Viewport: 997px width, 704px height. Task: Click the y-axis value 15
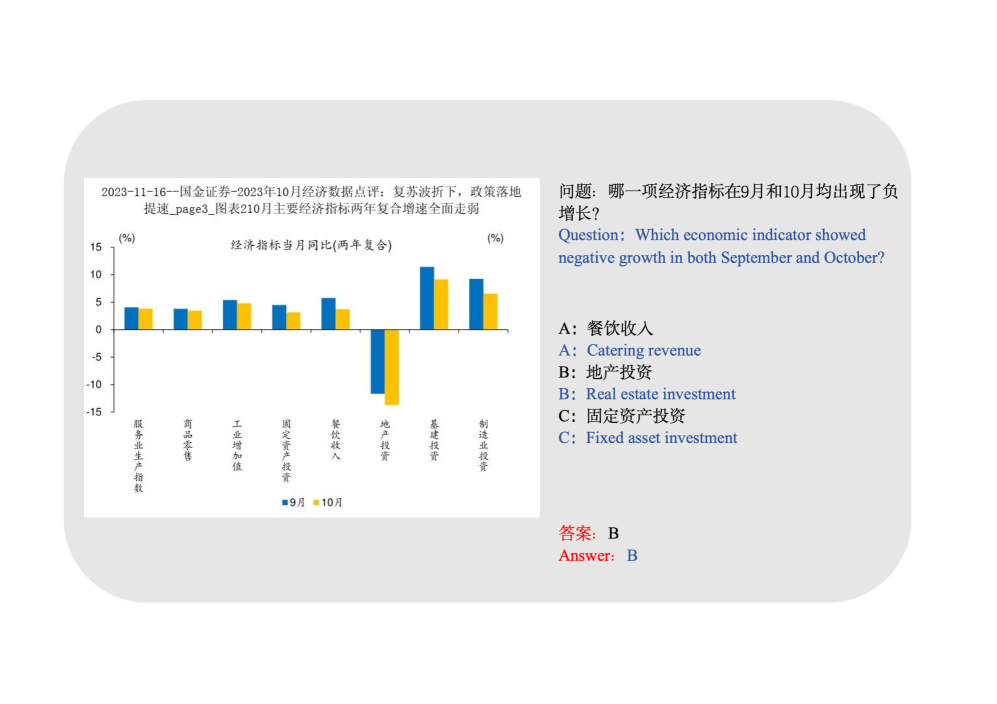(x=96, y=247)
